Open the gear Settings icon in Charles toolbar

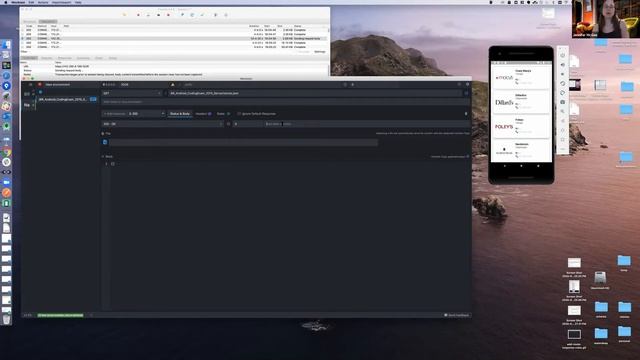click(x=226, y=15)
